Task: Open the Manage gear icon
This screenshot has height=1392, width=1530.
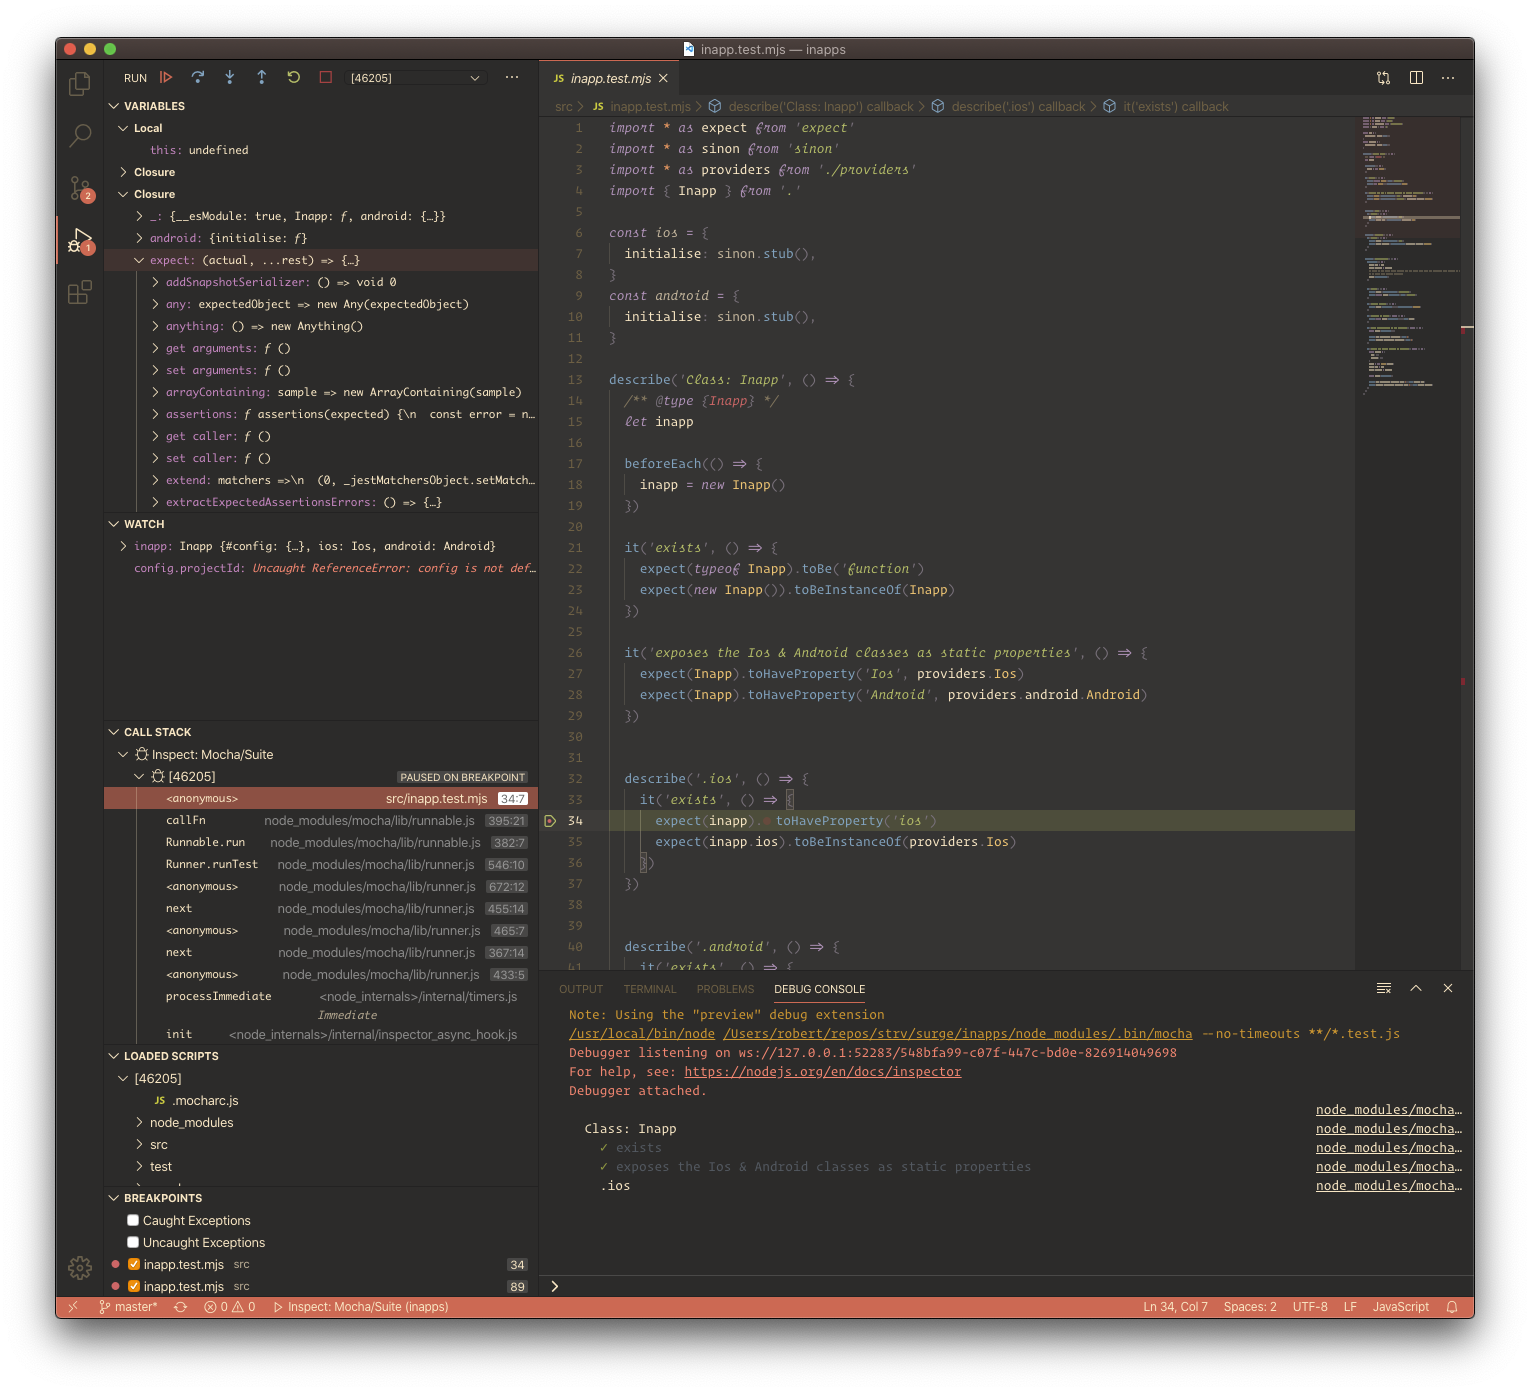Action: (80, 1268)
